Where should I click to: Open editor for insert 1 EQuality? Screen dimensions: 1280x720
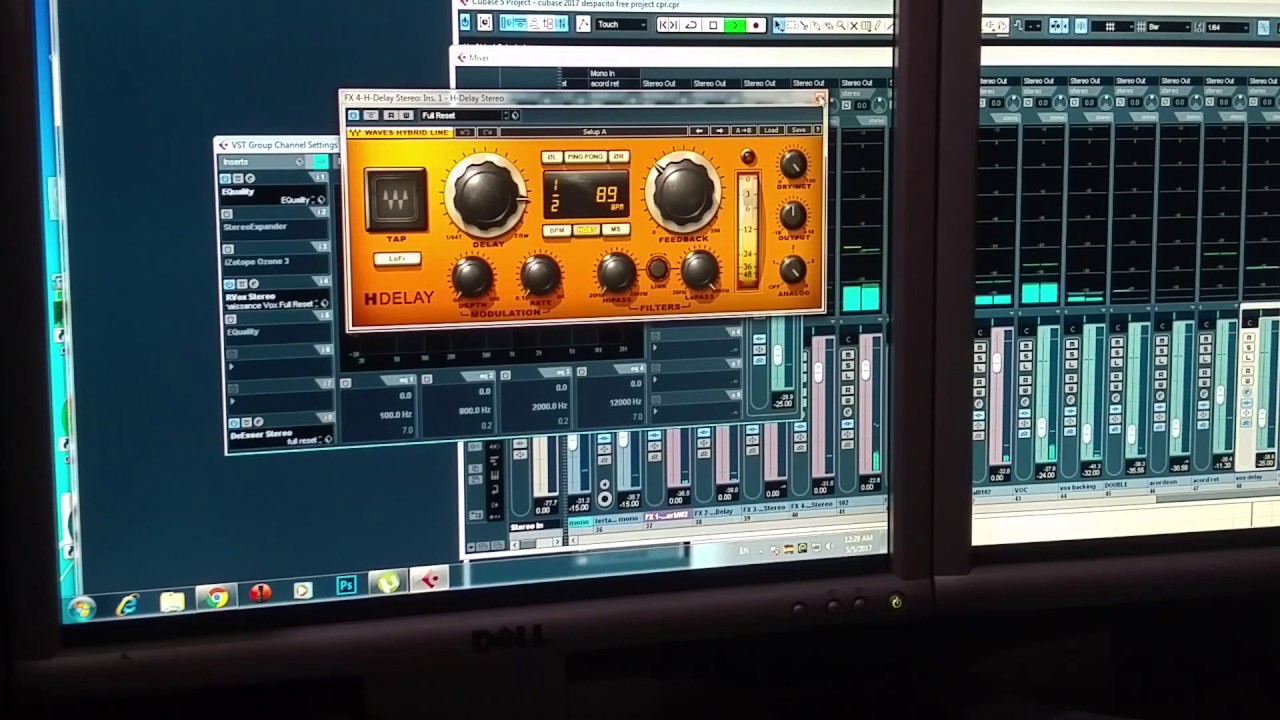coord(250,178)
